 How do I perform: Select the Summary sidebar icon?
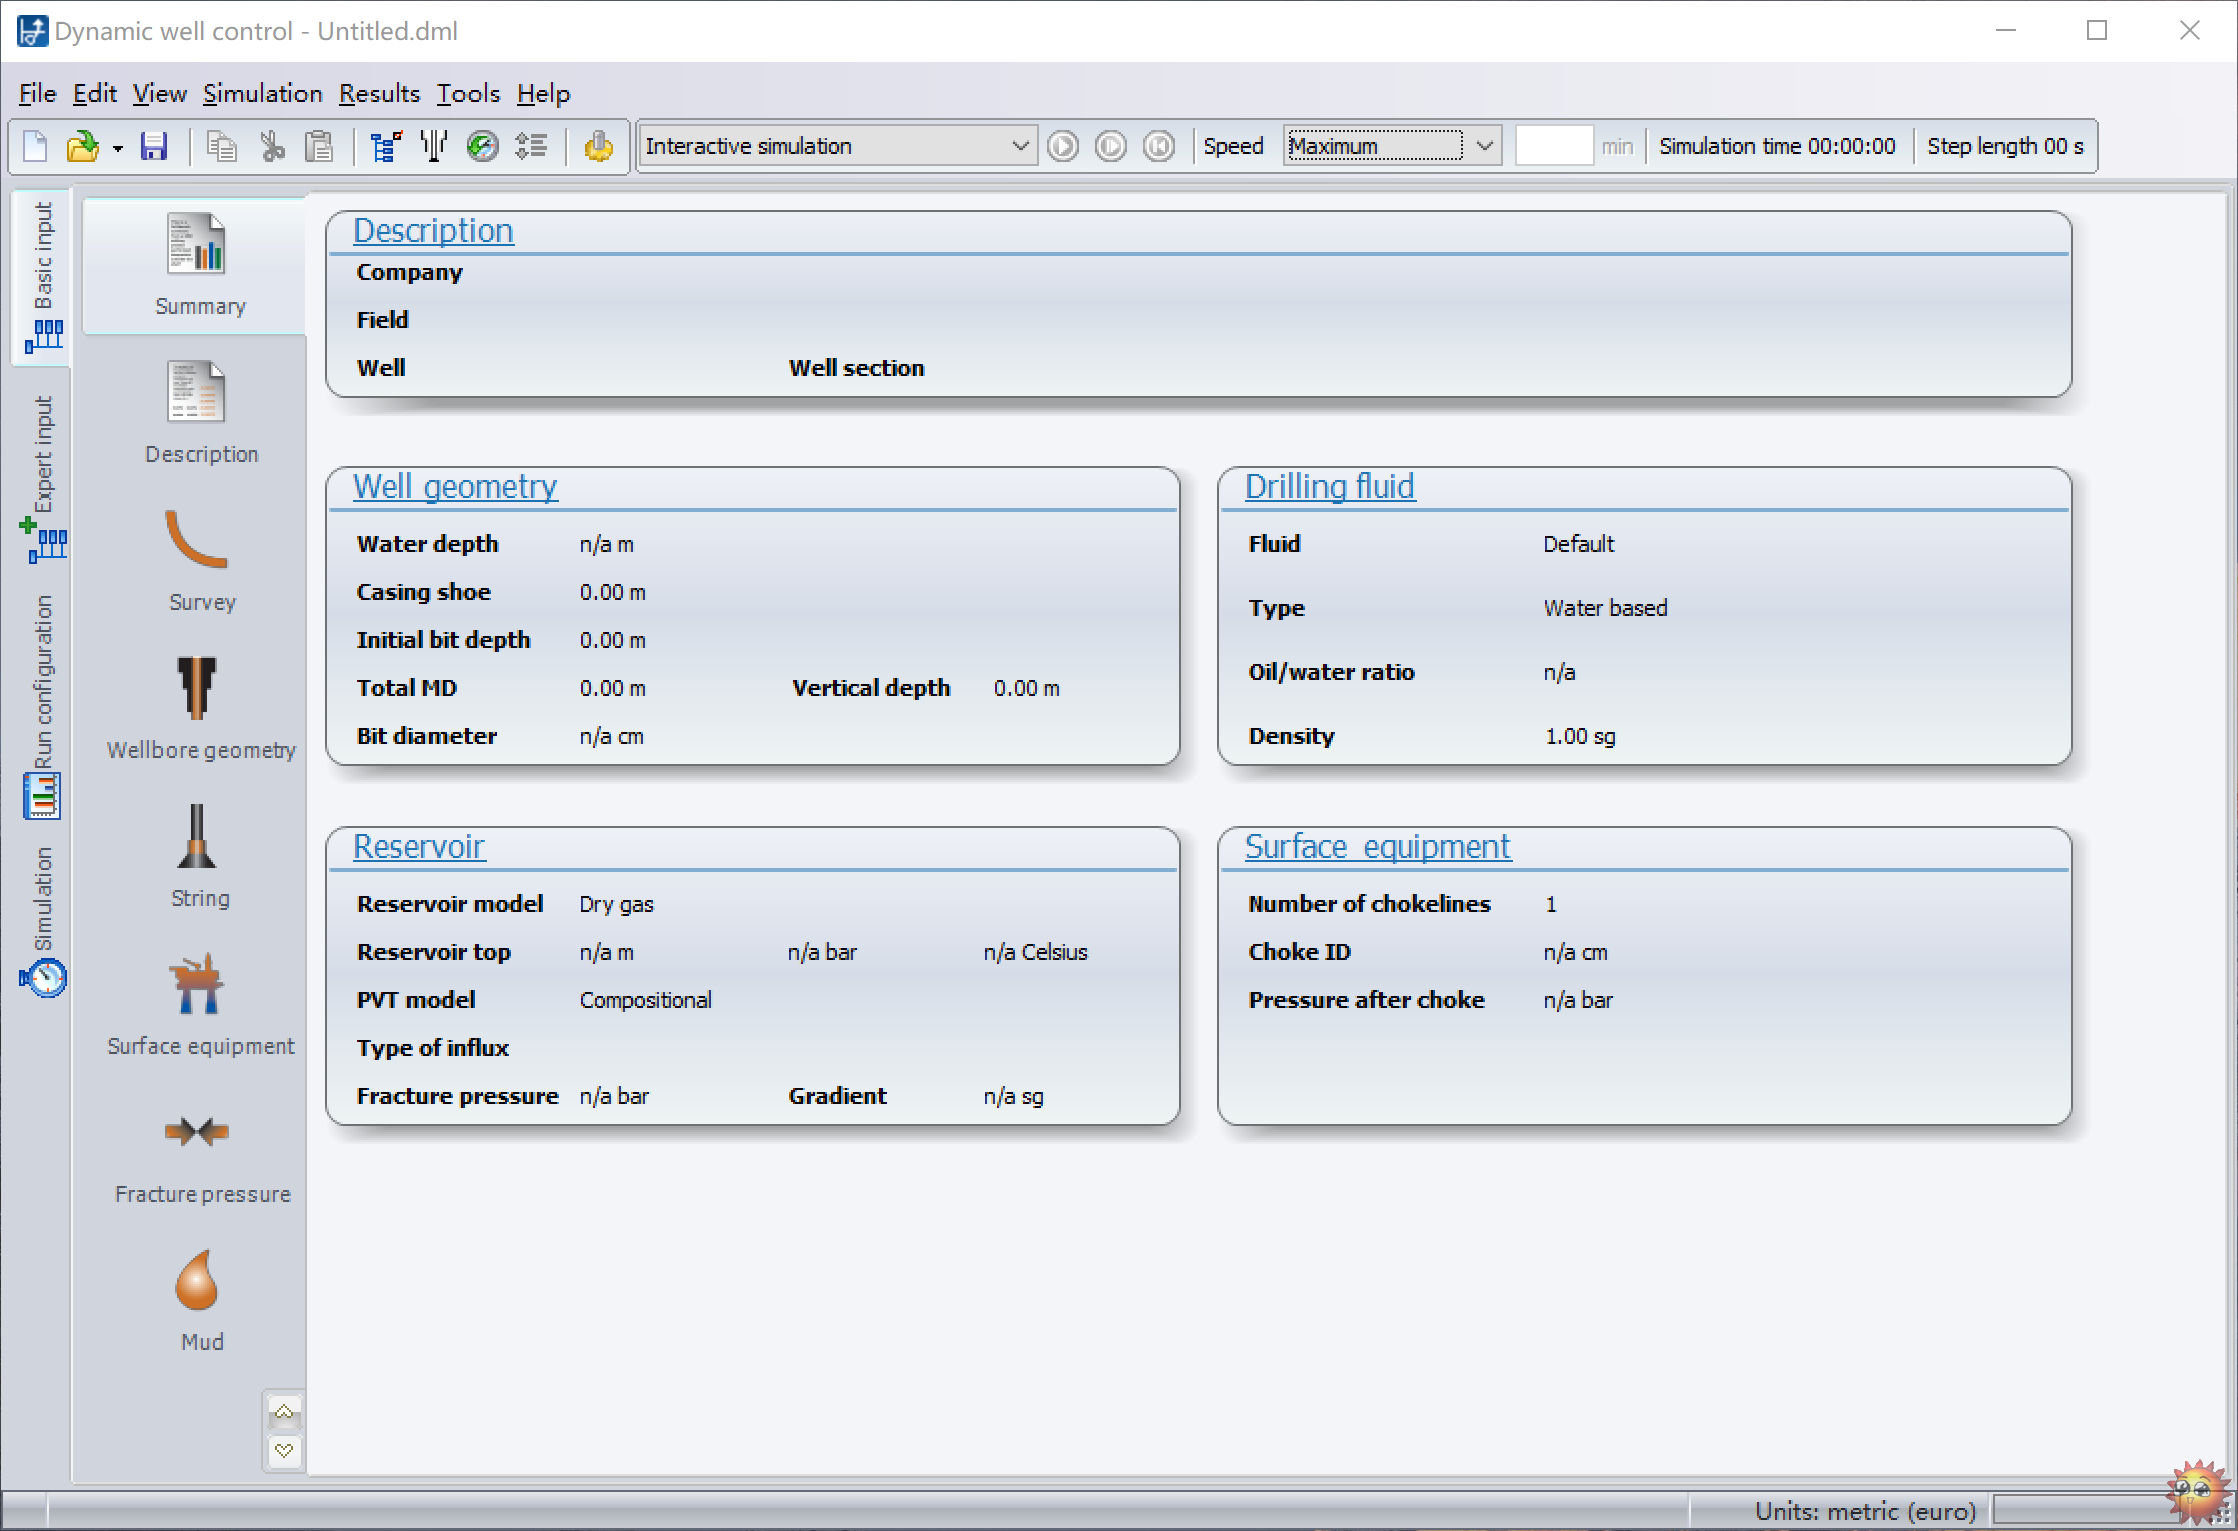coord(197,265)
